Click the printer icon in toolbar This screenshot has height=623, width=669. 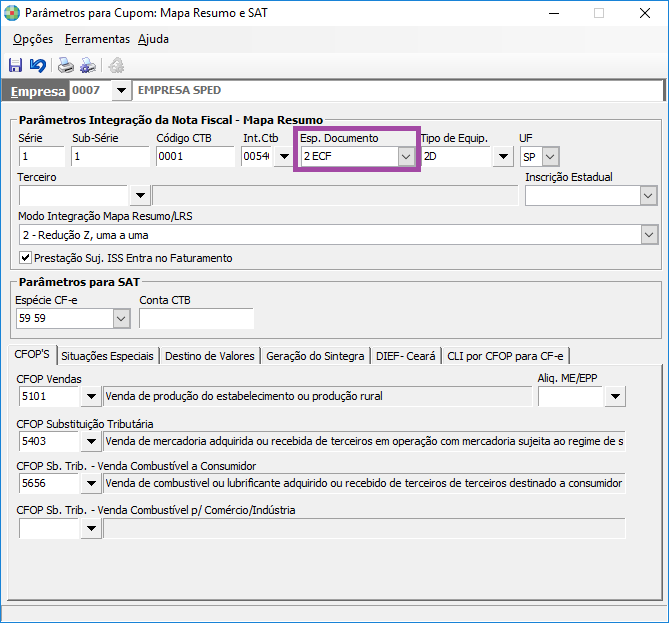coord(65,66)
